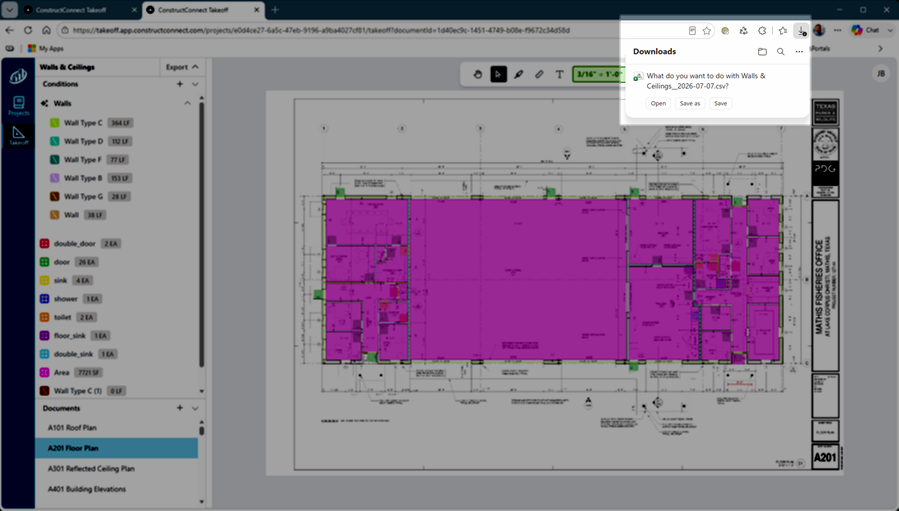Click the Wall Type D color swatch
This screenshot has height=511, width=899.
pyautogui.click(x=54, y=141)
